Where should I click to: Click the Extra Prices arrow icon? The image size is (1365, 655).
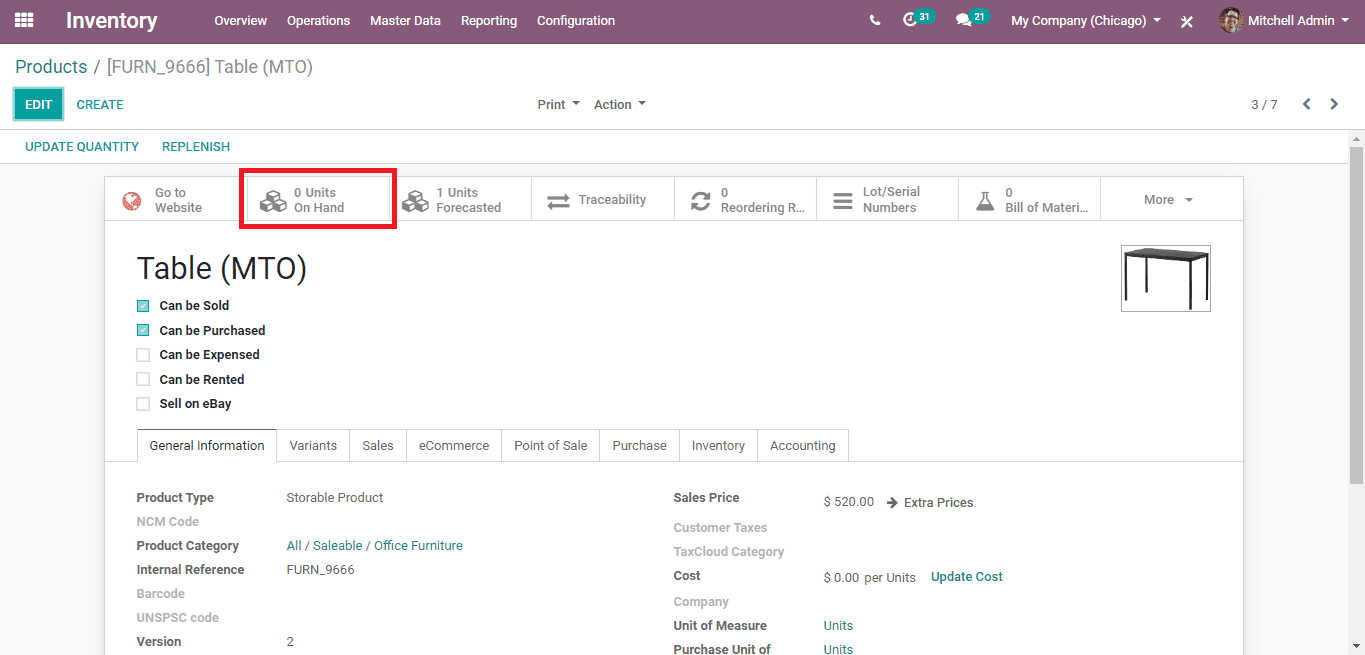coord(892,502)
